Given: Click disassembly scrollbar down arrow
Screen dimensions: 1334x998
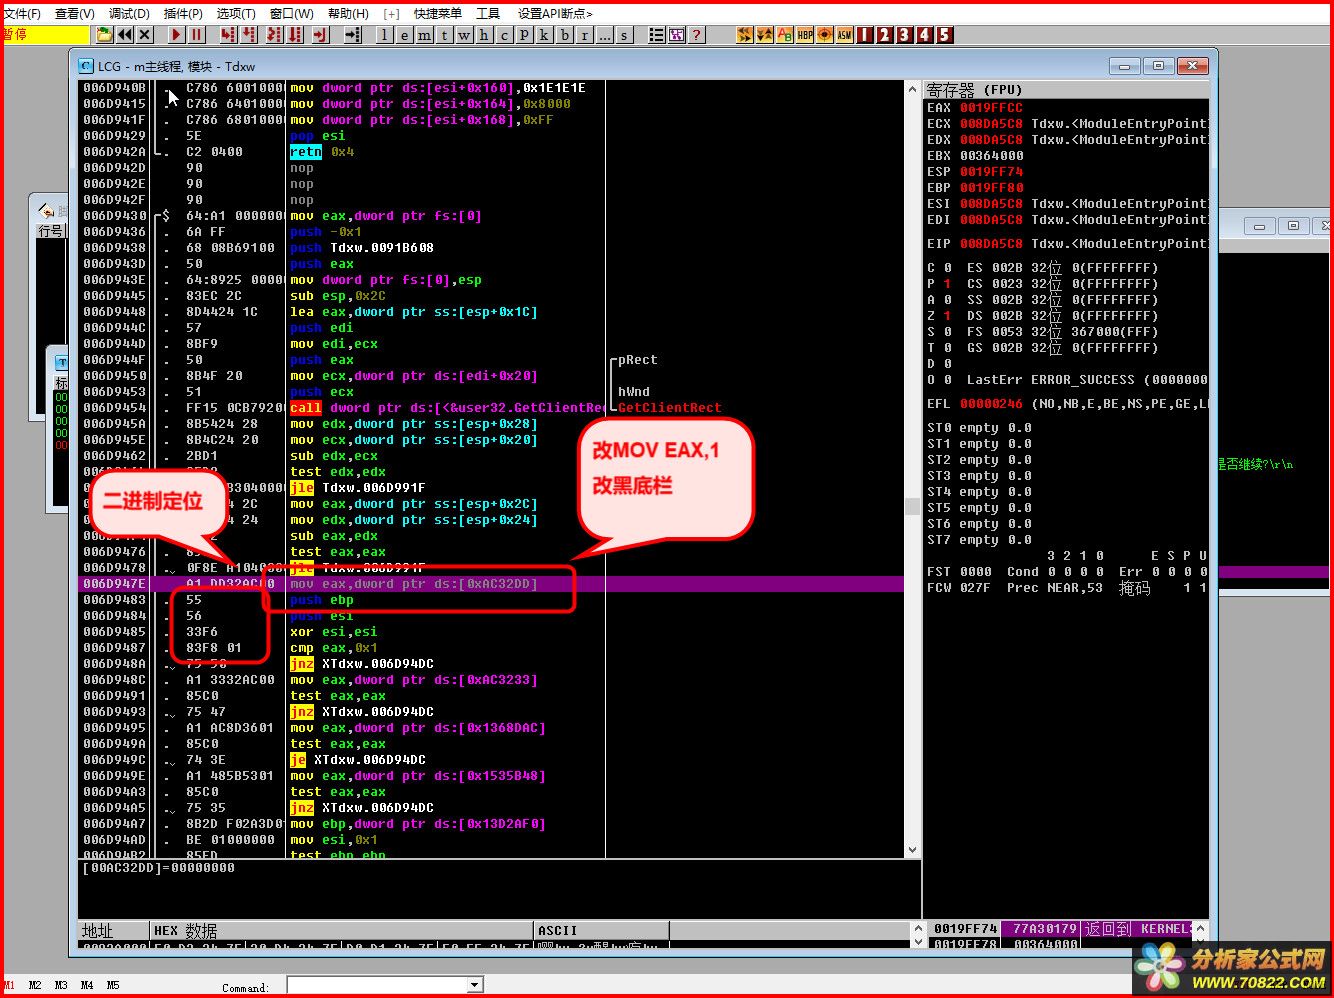Looking at the screenshot, I should [x=912, y=850].
